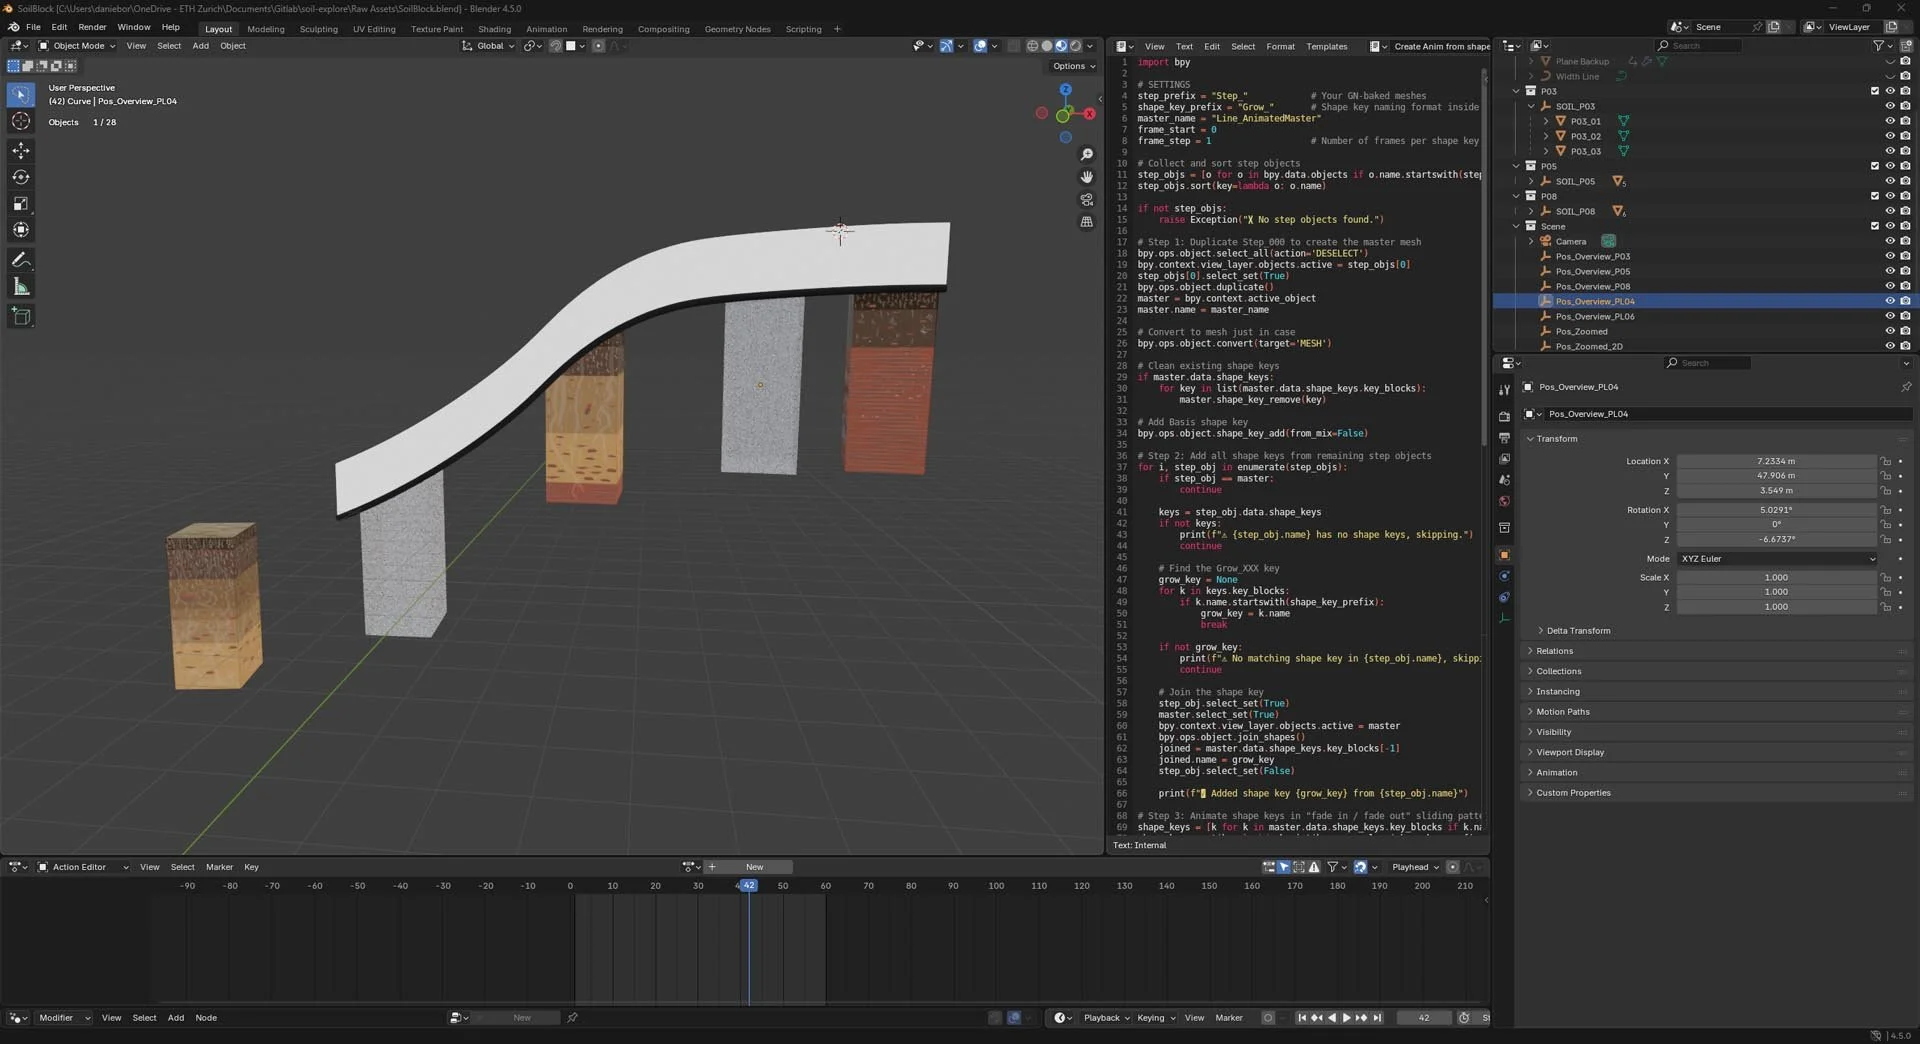
Task: Expand the Delta Transform panel
Action: (x=1578, y=631)
